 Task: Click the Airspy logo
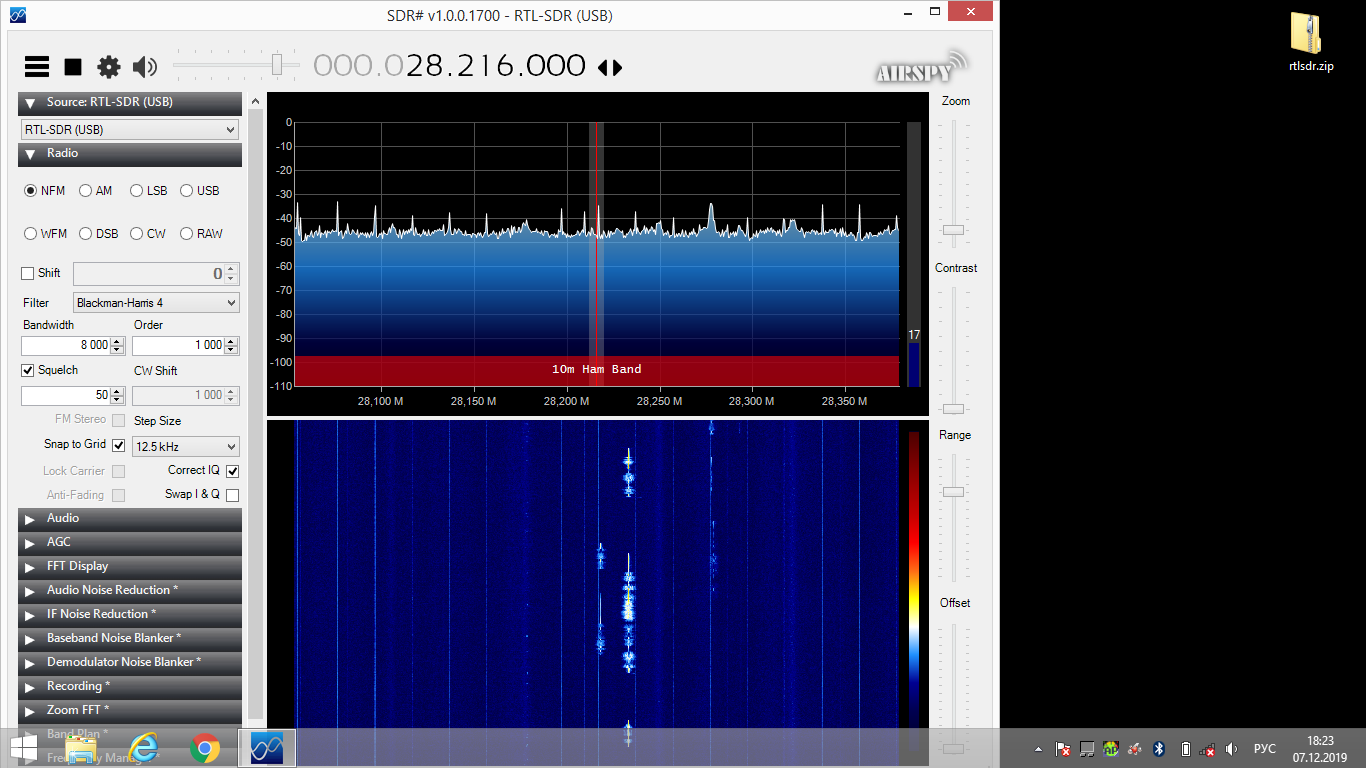[922, 67]
